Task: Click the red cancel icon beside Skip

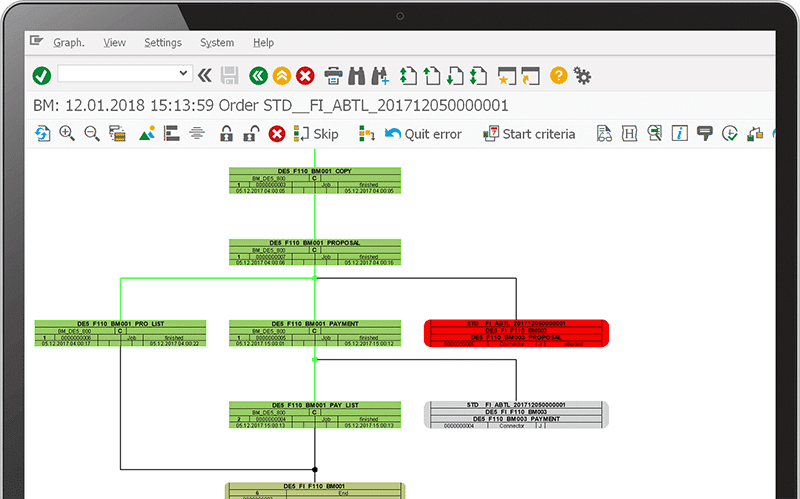Action: (x=277, y=134)
